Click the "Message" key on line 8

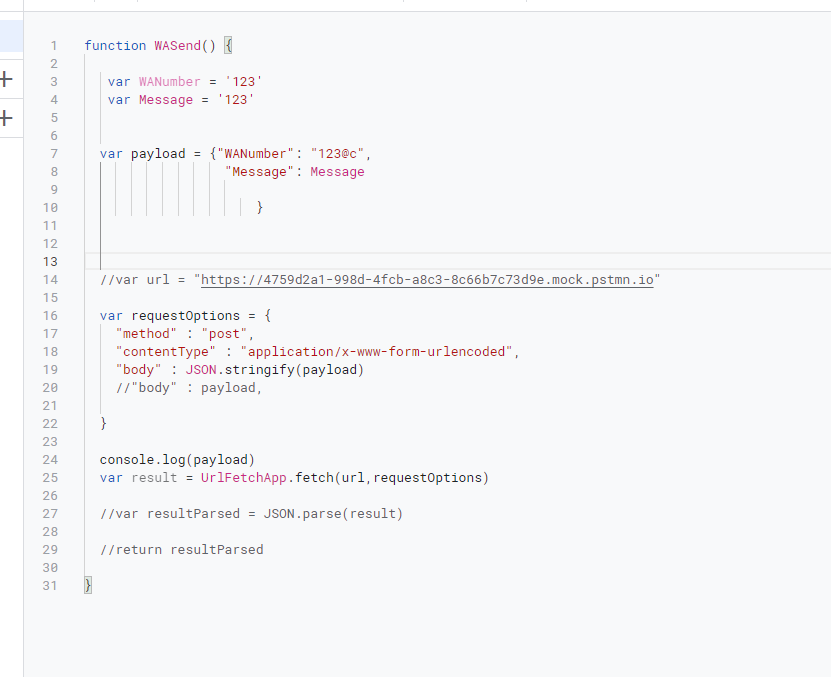tap(259, 172)
